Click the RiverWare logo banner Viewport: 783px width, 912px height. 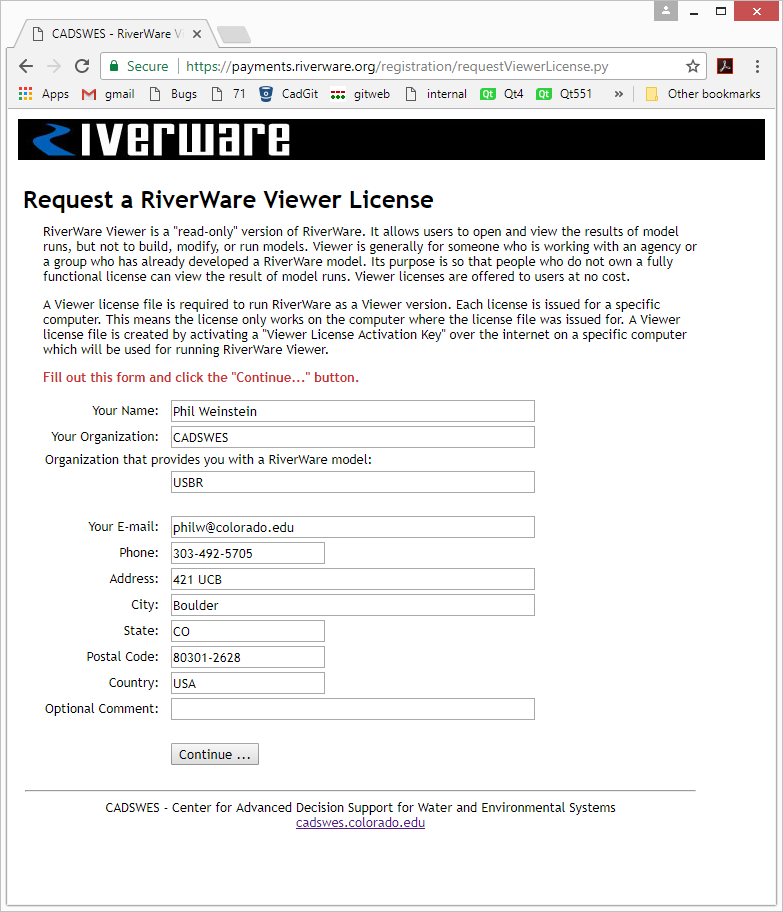(x=392, y=140)
